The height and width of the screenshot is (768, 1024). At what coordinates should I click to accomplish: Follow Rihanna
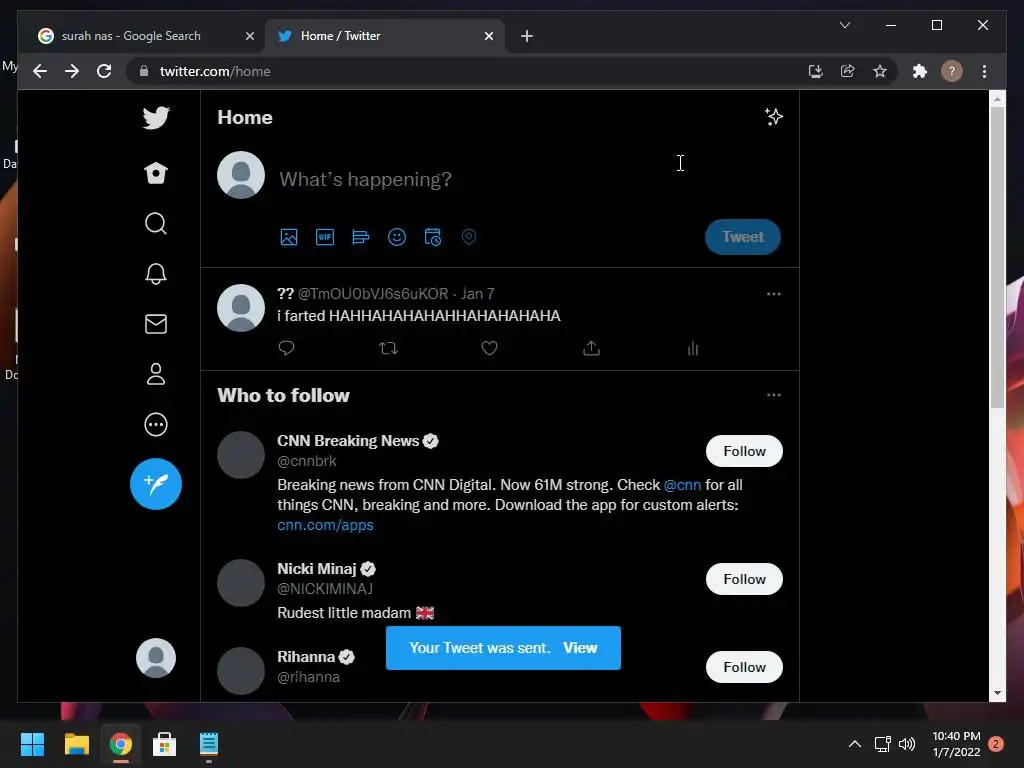click(744, 667)
